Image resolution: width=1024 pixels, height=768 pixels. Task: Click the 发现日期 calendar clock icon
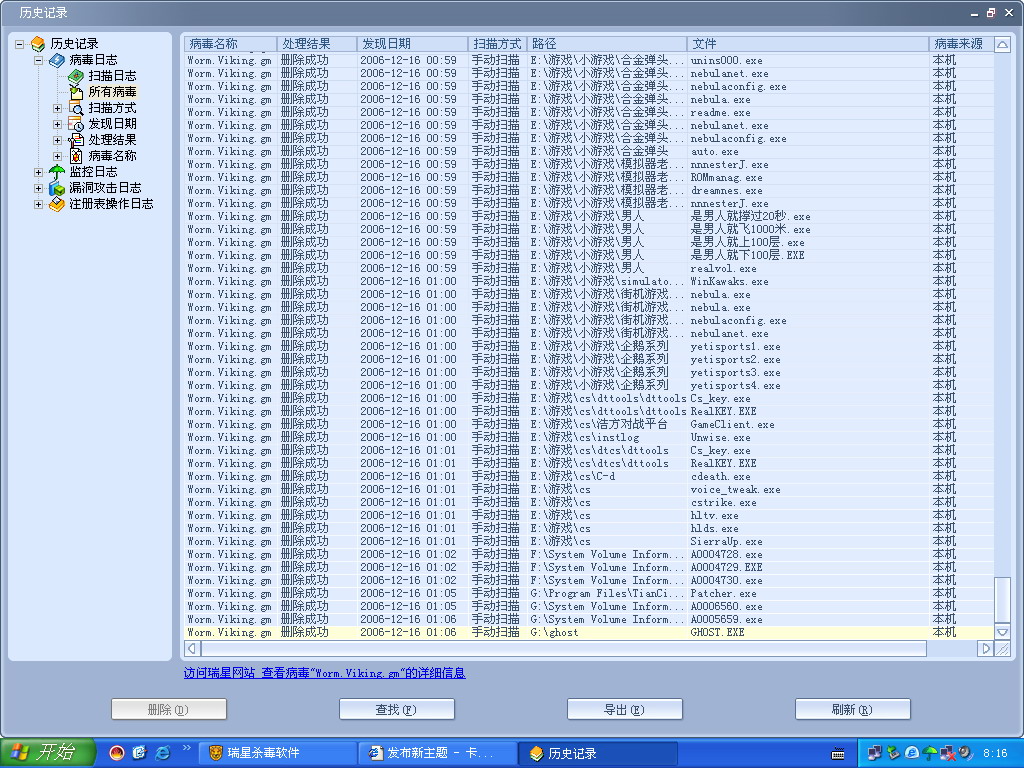coord(76,124)
